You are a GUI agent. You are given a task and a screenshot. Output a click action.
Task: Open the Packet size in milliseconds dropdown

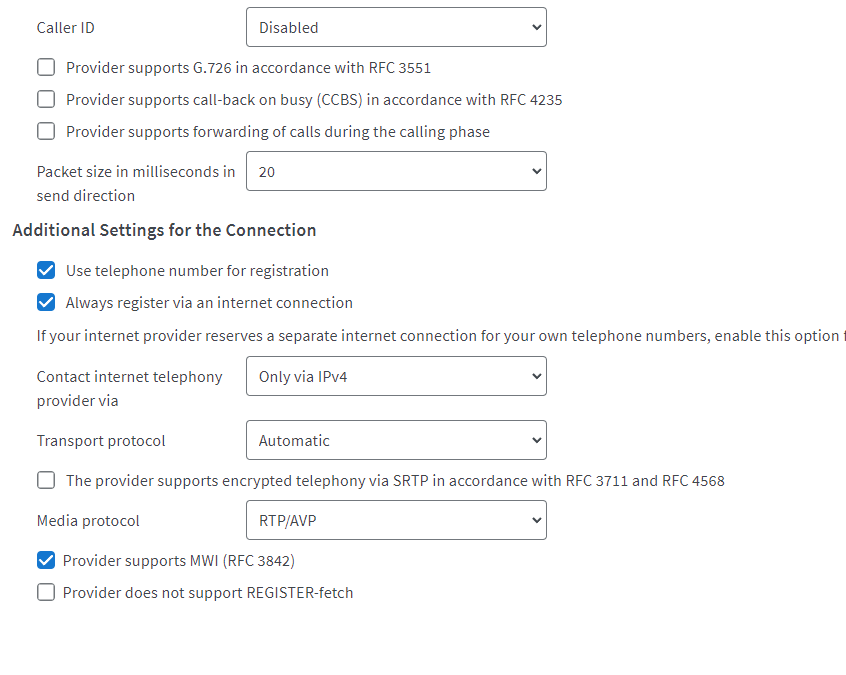(395, 172)
